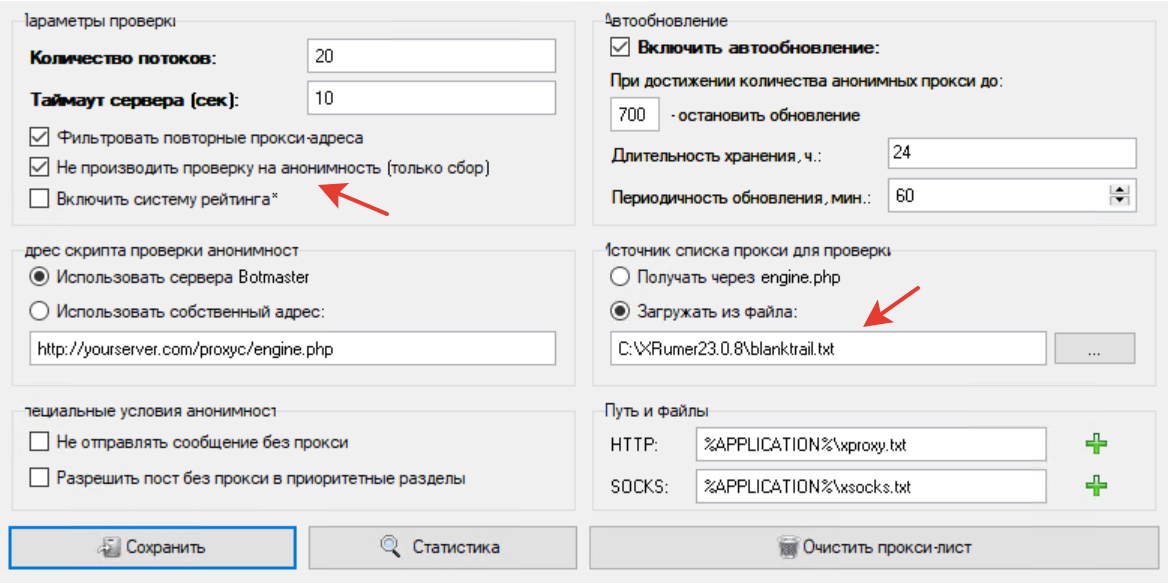The width and height of the screenshot is (1168, 583).
Task: Choose "Загружать из файла" radio option
Action: (620, 311)
